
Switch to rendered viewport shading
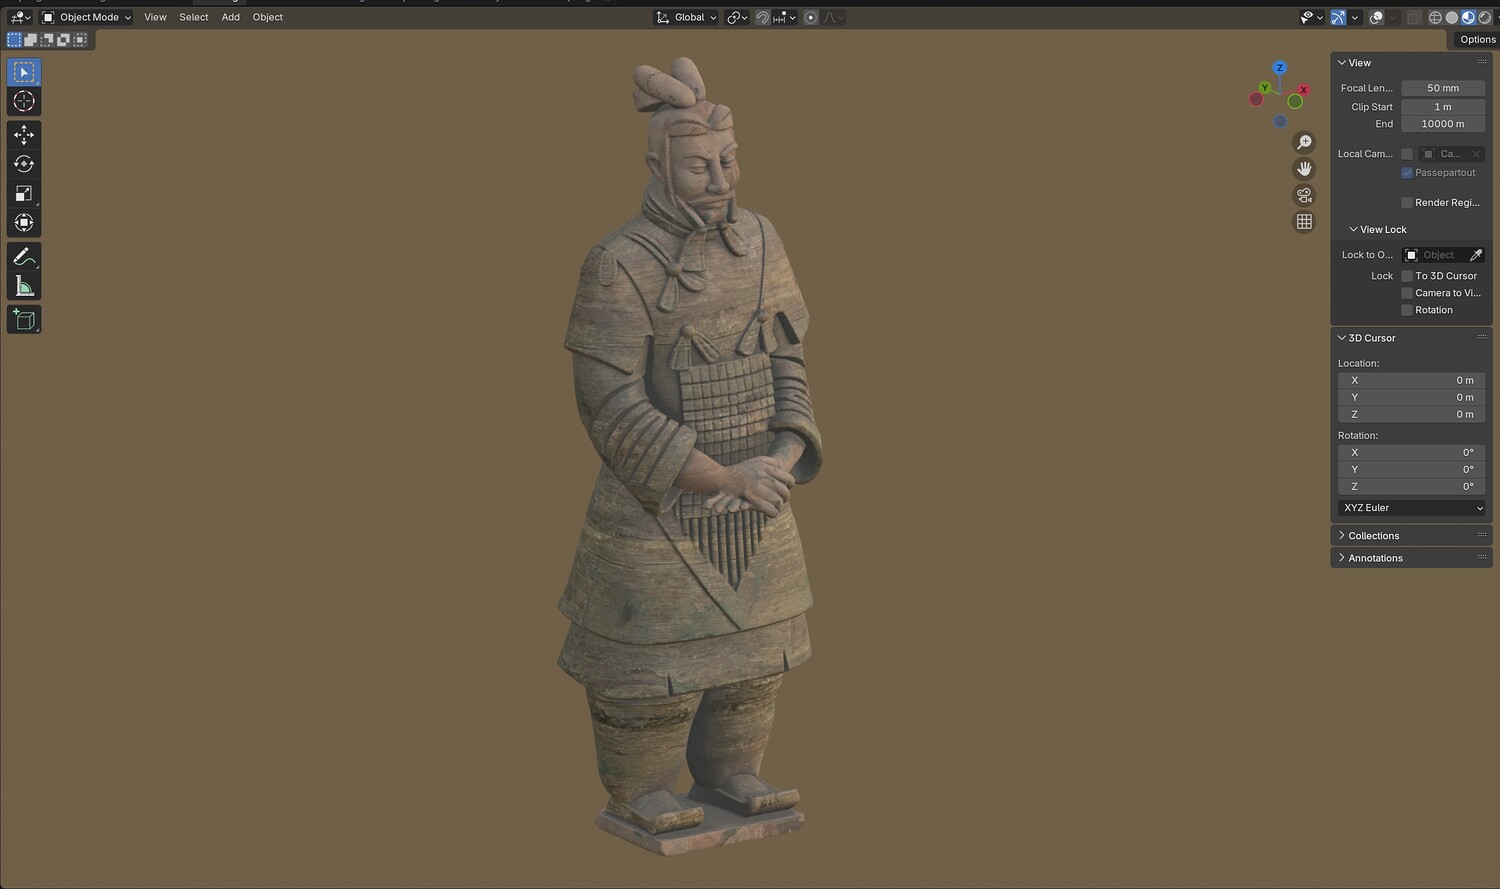click(1485, 17)
